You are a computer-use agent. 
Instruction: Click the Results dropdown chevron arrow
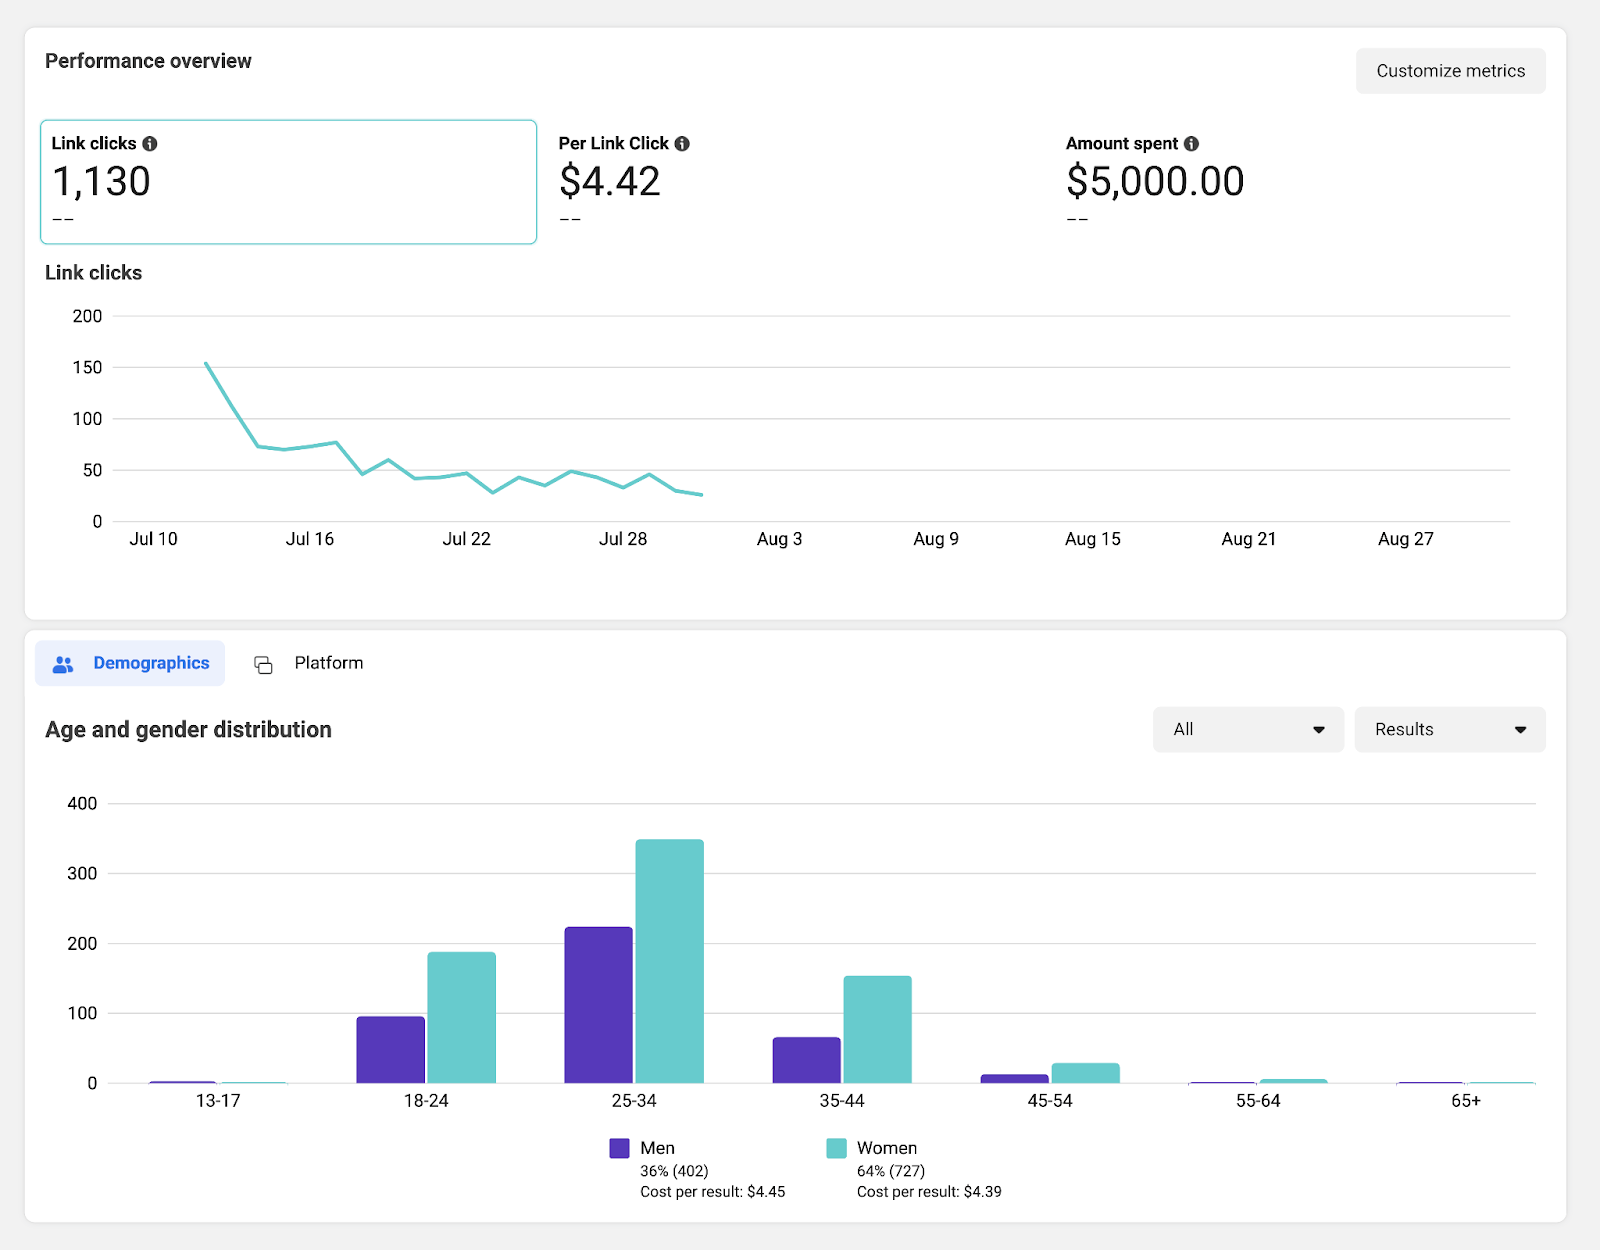(1519, 729)
